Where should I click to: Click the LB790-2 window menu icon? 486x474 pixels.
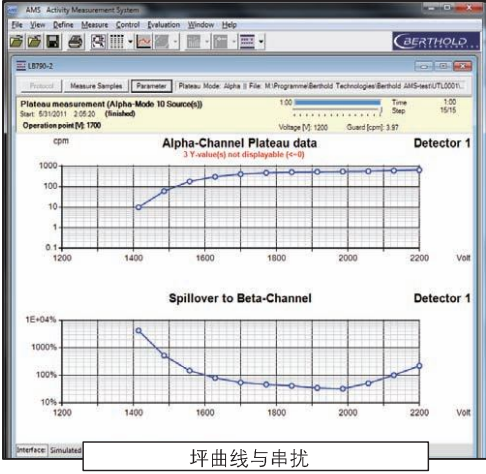tap(21, 66)
